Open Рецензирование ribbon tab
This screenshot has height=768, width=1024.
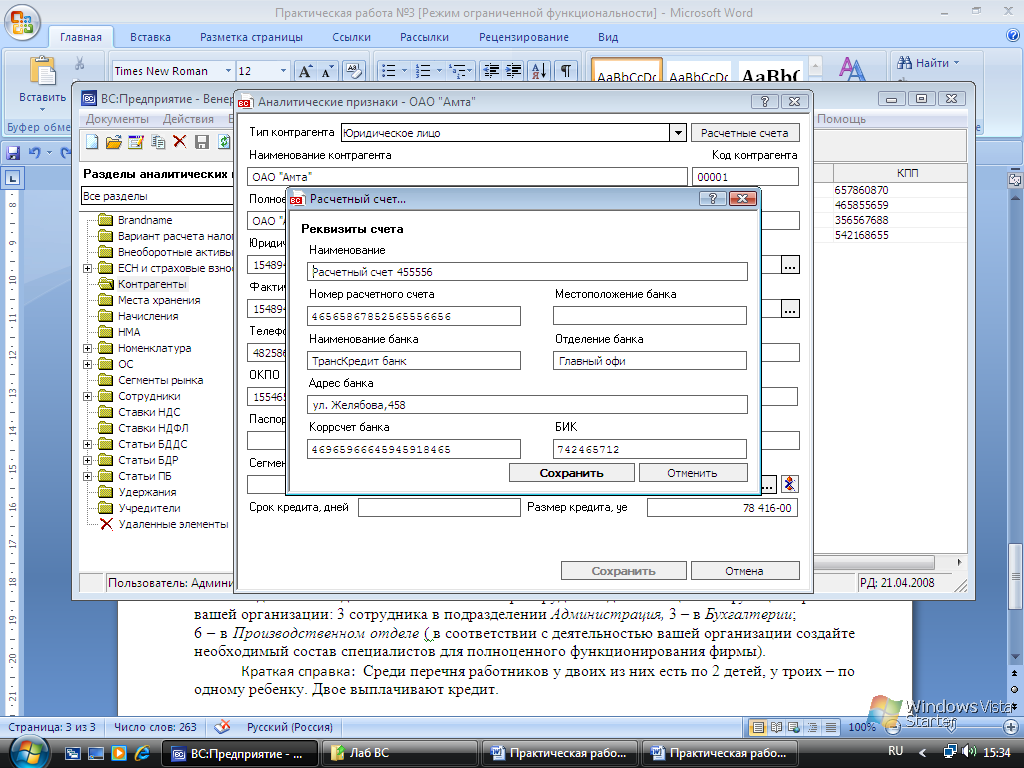coord(524,37)
